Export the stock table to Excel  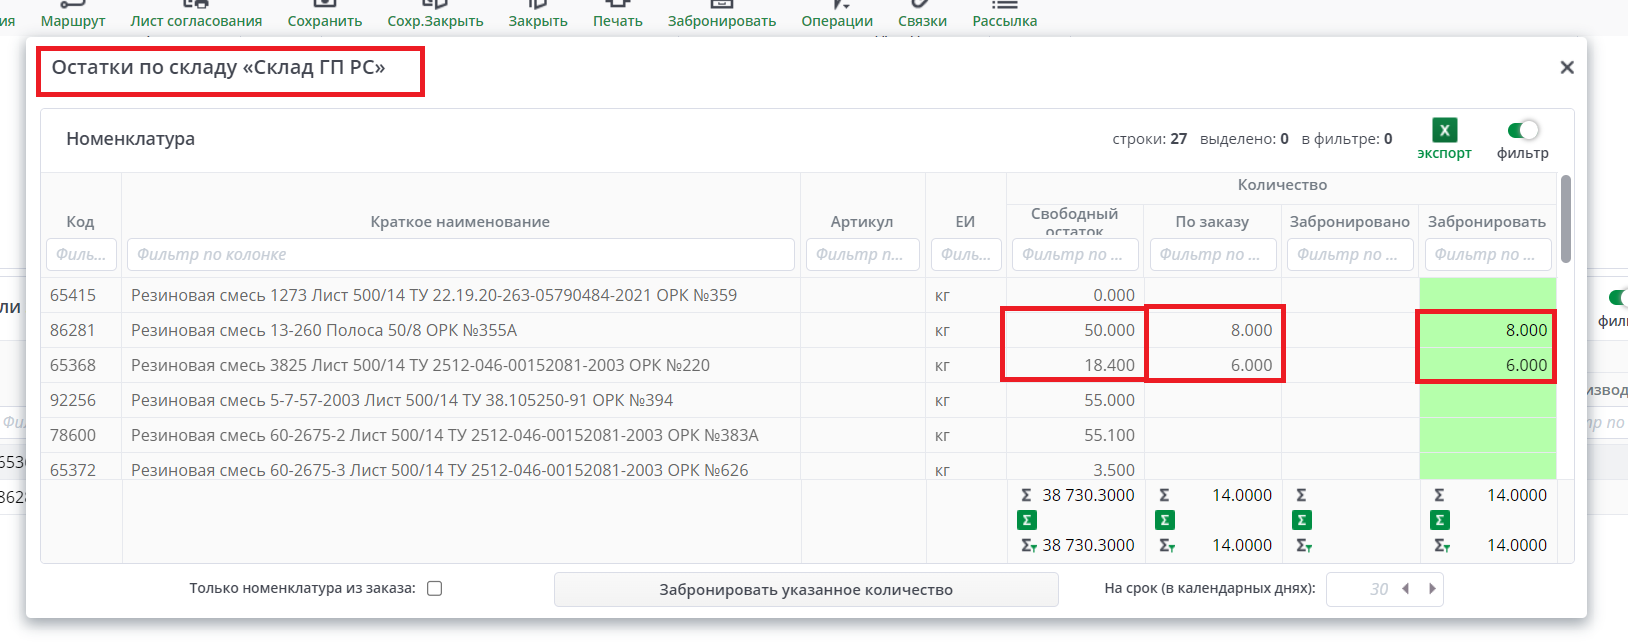click(1444, 131)
